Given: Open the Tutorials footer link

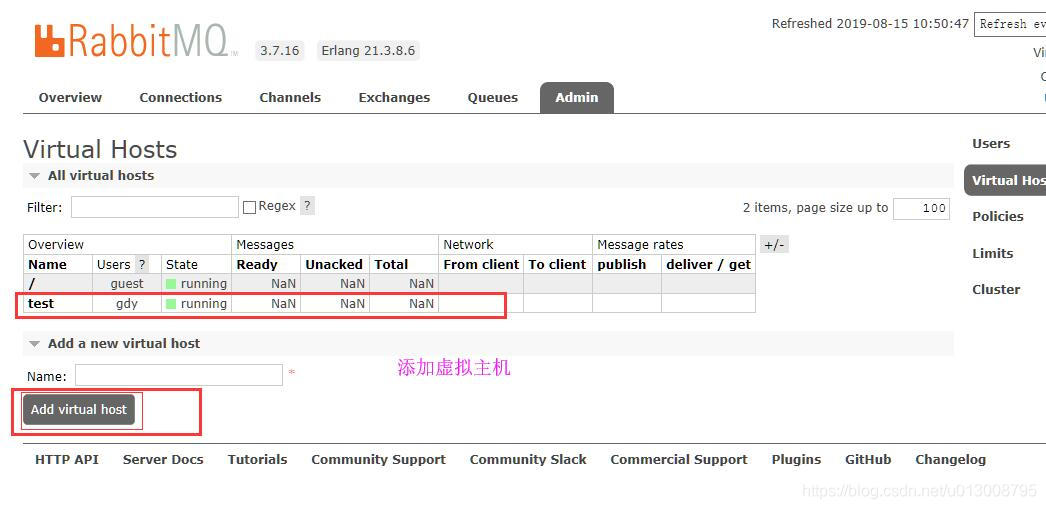Looking at the screenshot, I should tap(257, 460).
